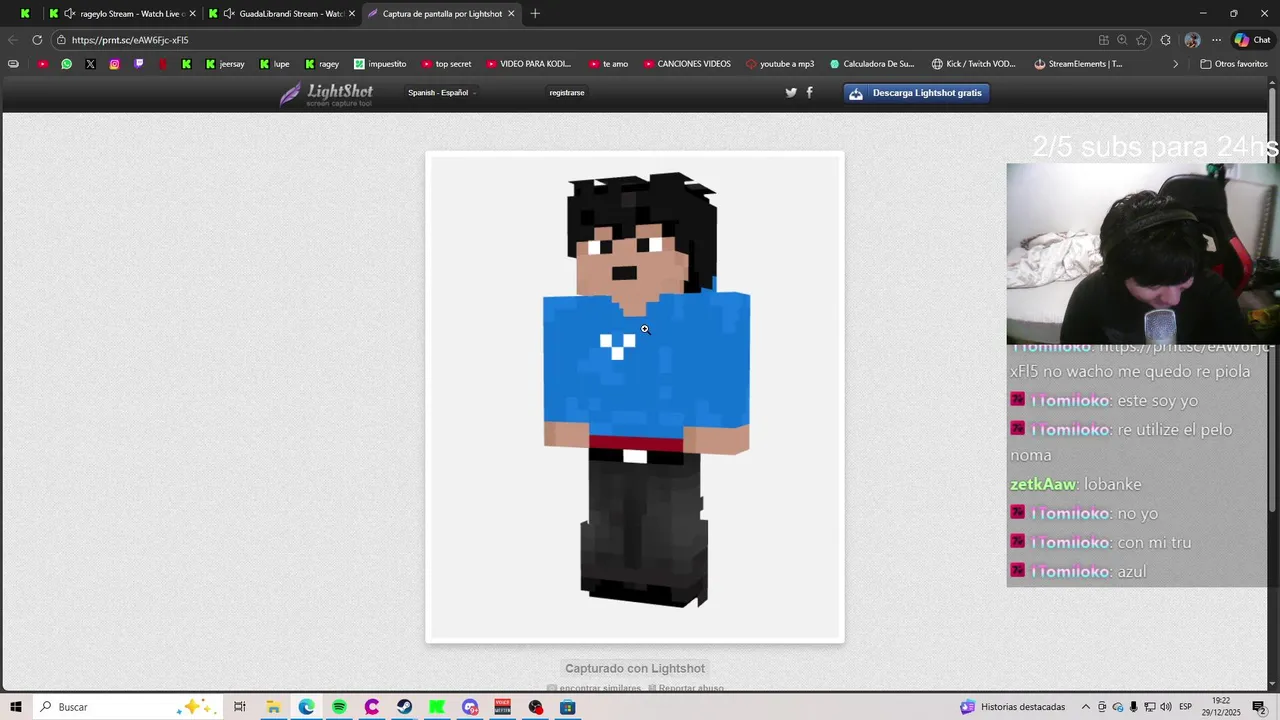
Task: Click the registrarse link
Action: point(567,93)
